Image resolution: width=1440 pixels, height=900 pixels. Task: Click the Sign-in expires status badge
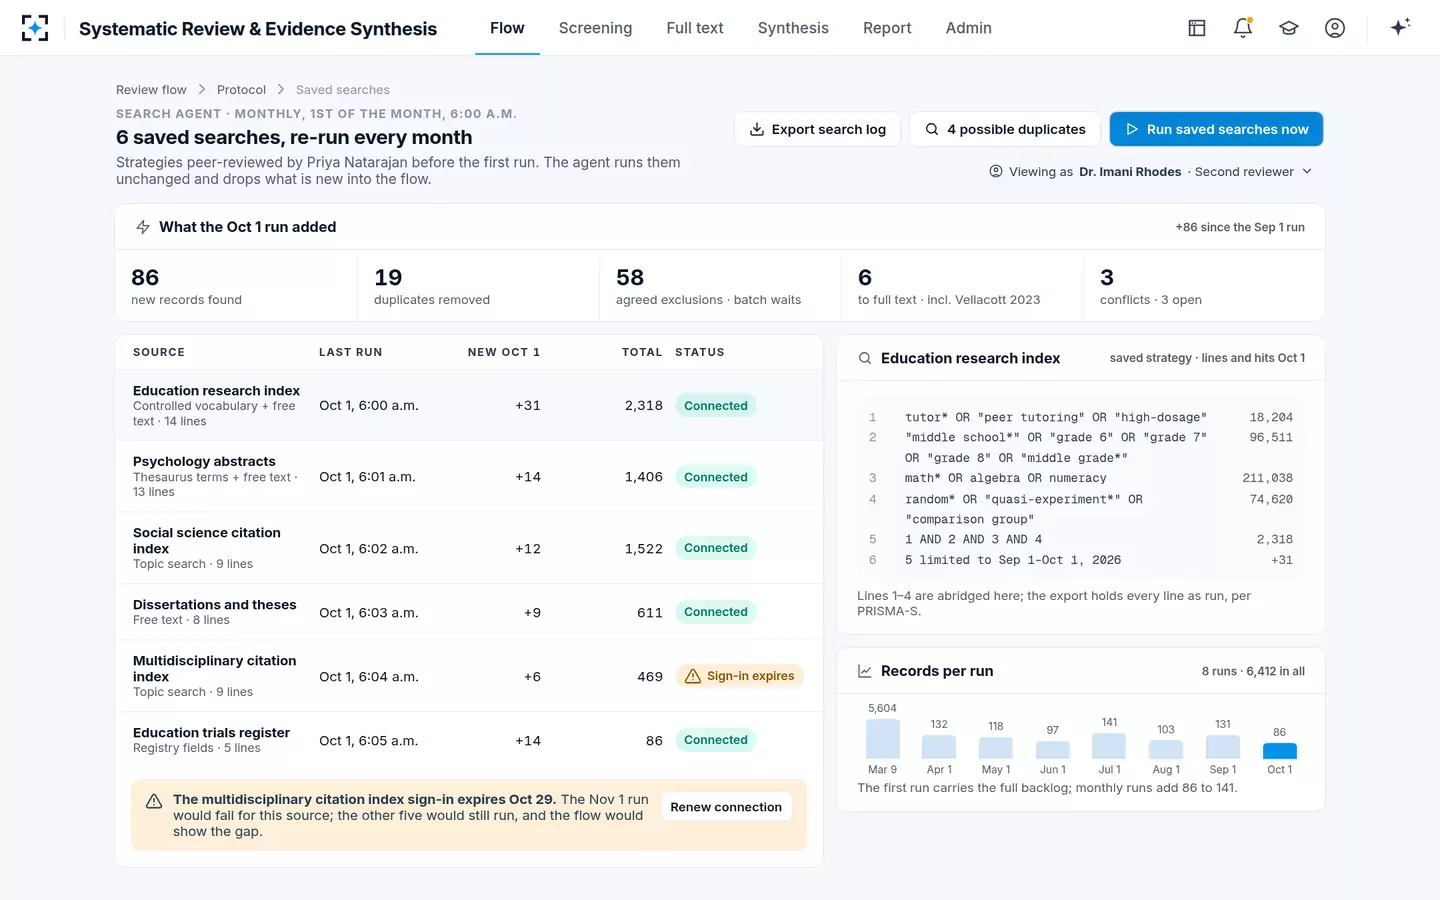tap(740, 676)
